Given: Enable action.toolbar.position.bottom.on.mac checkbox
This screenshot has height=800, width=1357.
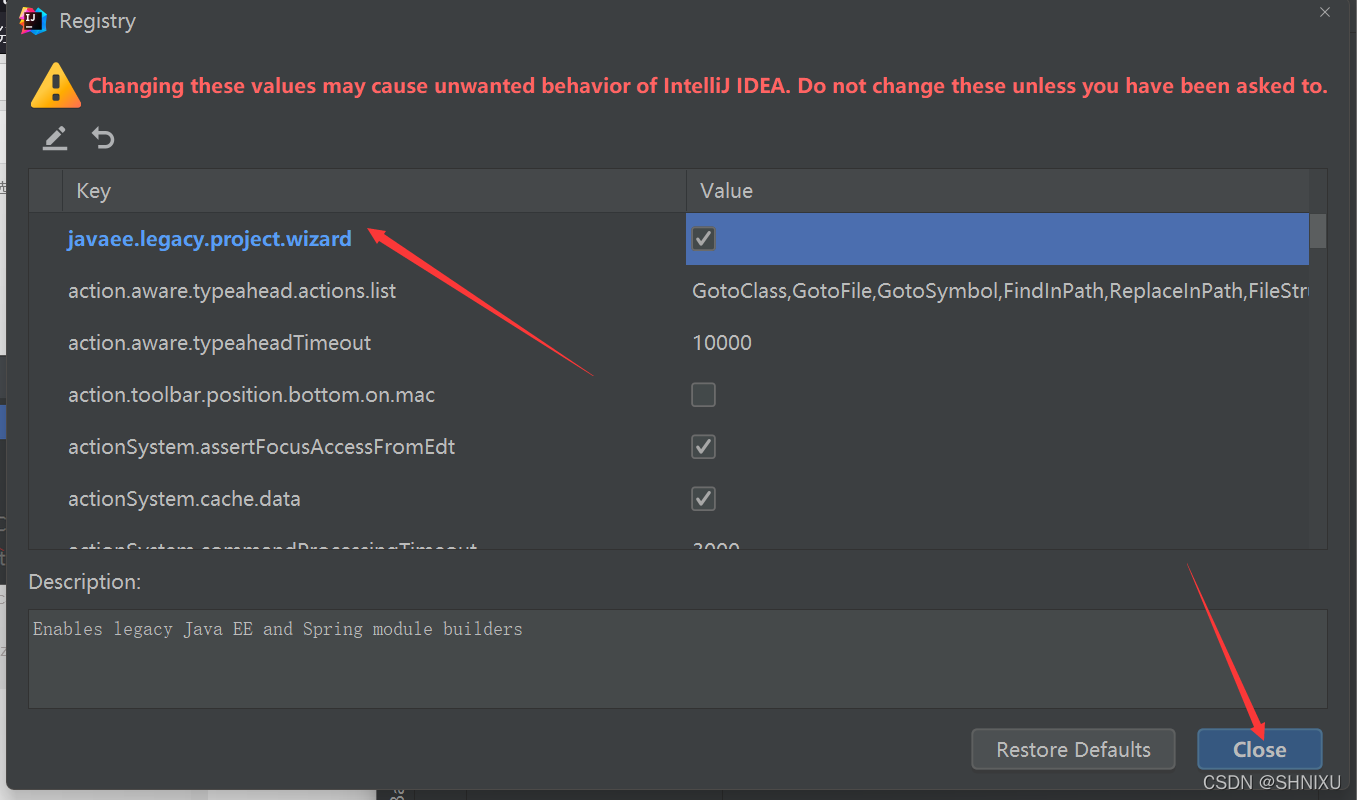Looking at the screenshot, I should coord(703,395).
